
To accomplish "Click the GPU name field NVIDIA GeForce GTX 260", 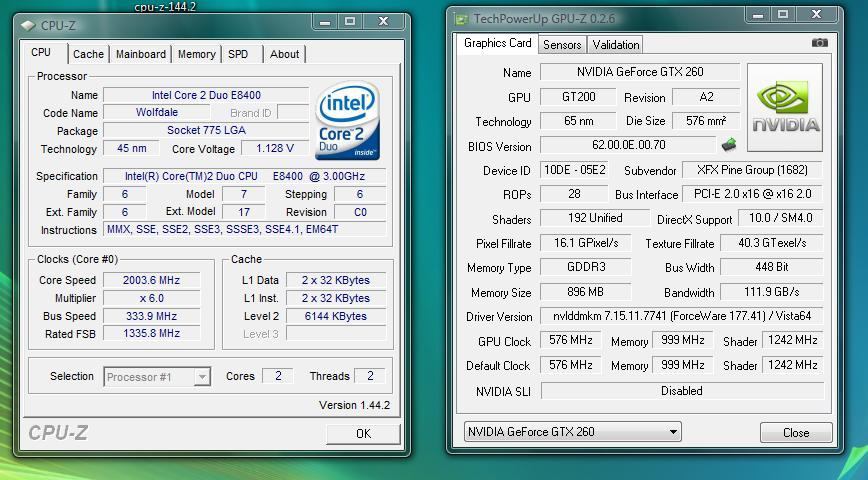I will 640,72.
